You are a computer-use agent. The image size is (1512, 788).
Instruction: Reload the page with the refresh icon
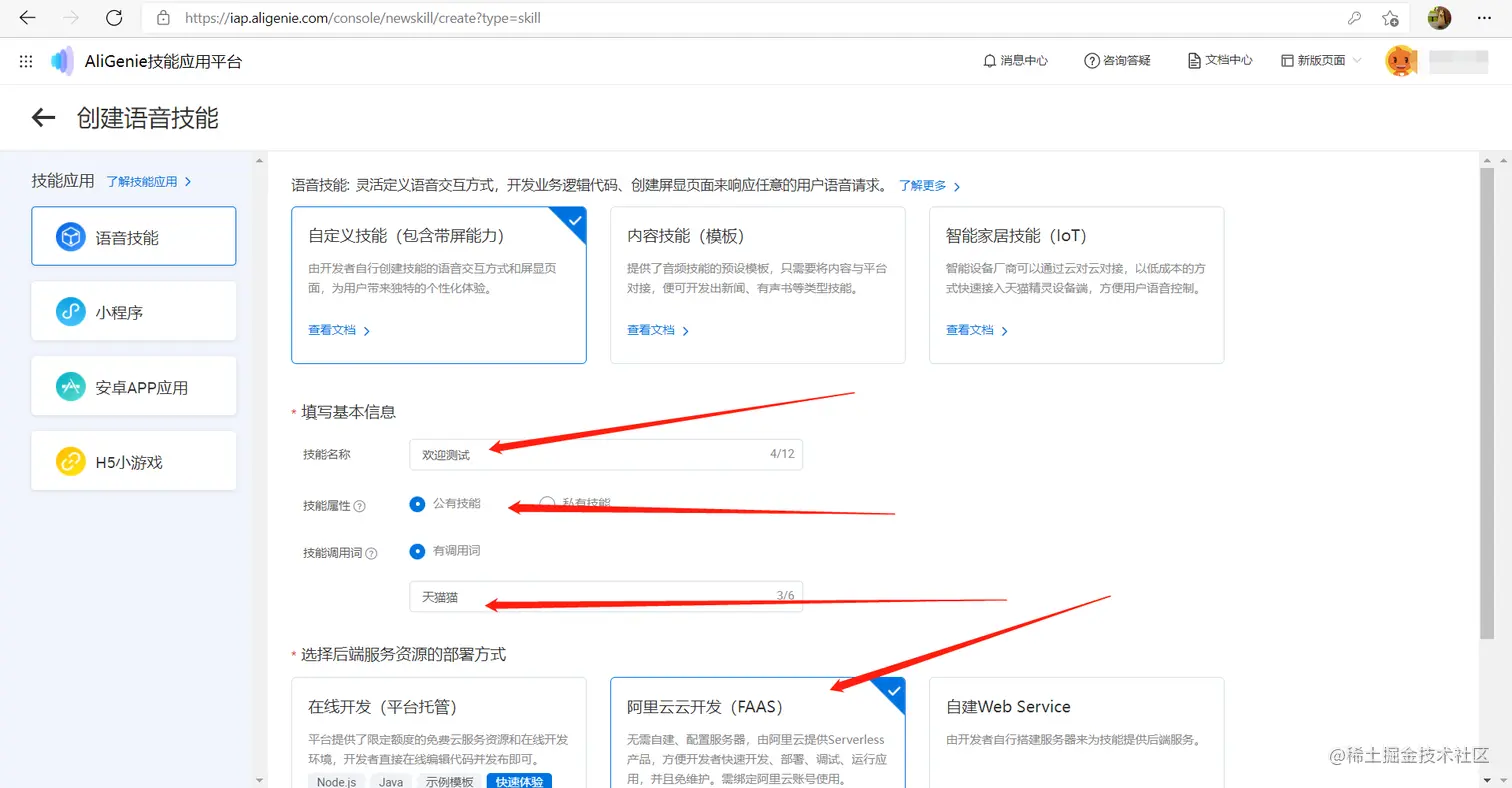tap(114, 18)
